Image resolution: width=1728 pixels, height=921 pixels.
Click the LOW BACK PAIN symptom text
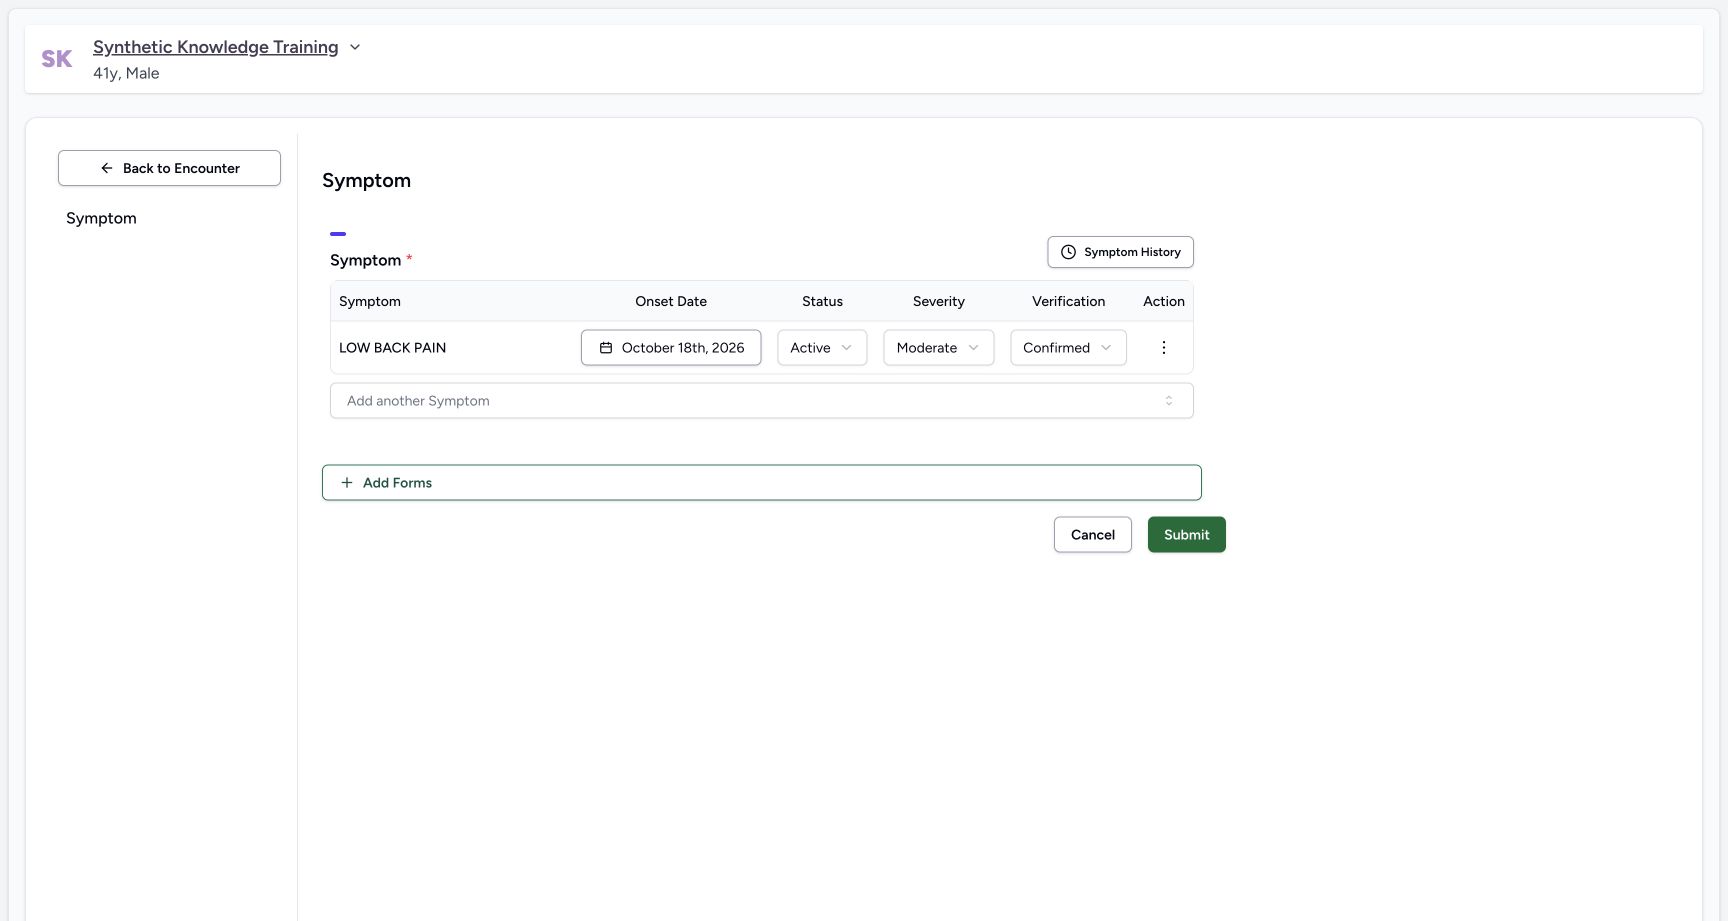[x=392, y=348]
